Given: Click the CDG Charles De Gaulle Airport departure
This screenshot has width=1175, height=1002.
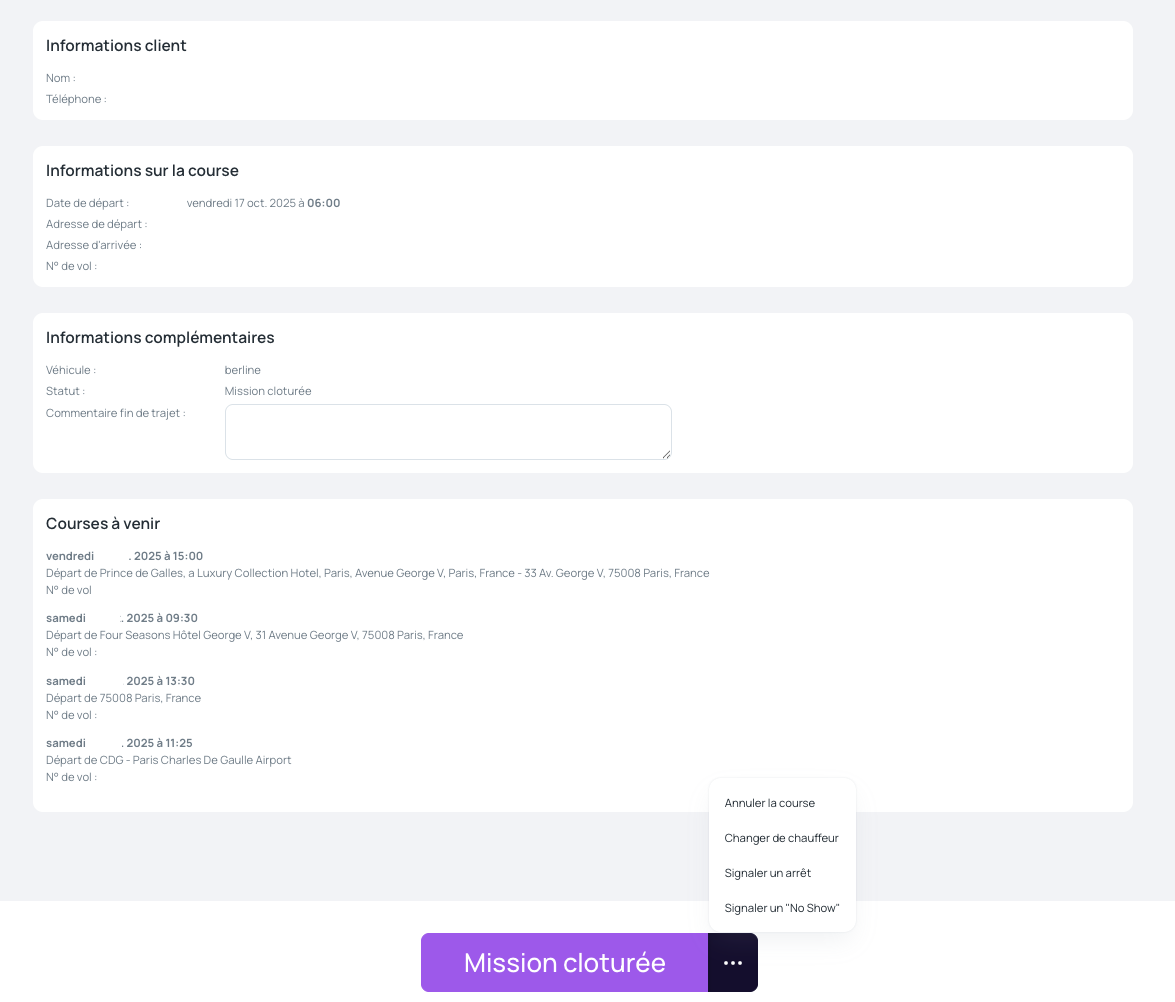Looking at the screenshot, I should point(168,760).
